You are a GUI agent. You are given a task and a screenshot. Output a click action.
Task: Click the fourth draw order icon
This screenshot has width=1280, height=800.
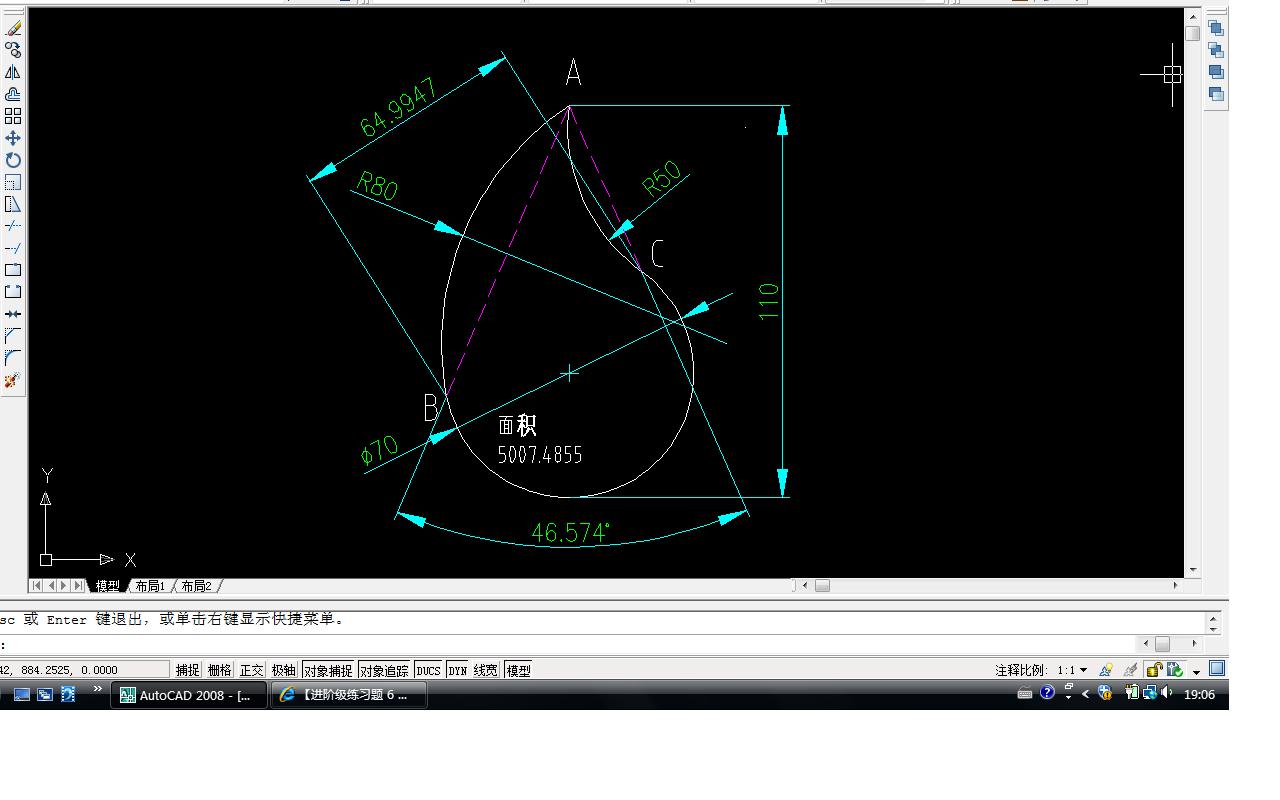1216,94
